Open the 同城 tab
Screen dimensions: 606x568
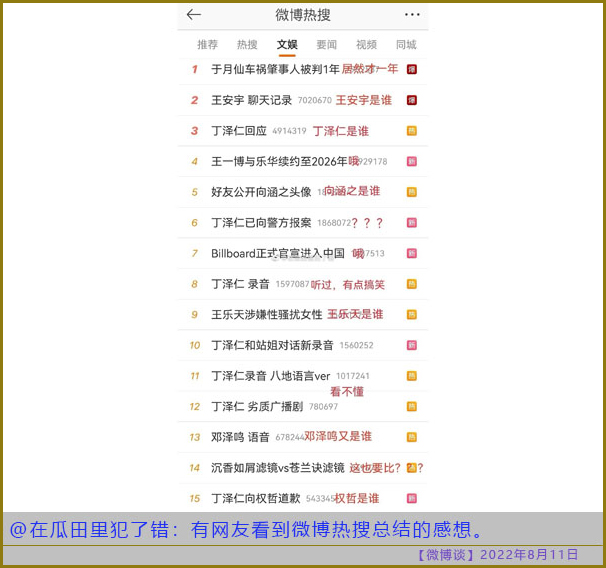[x=406, y=44]
